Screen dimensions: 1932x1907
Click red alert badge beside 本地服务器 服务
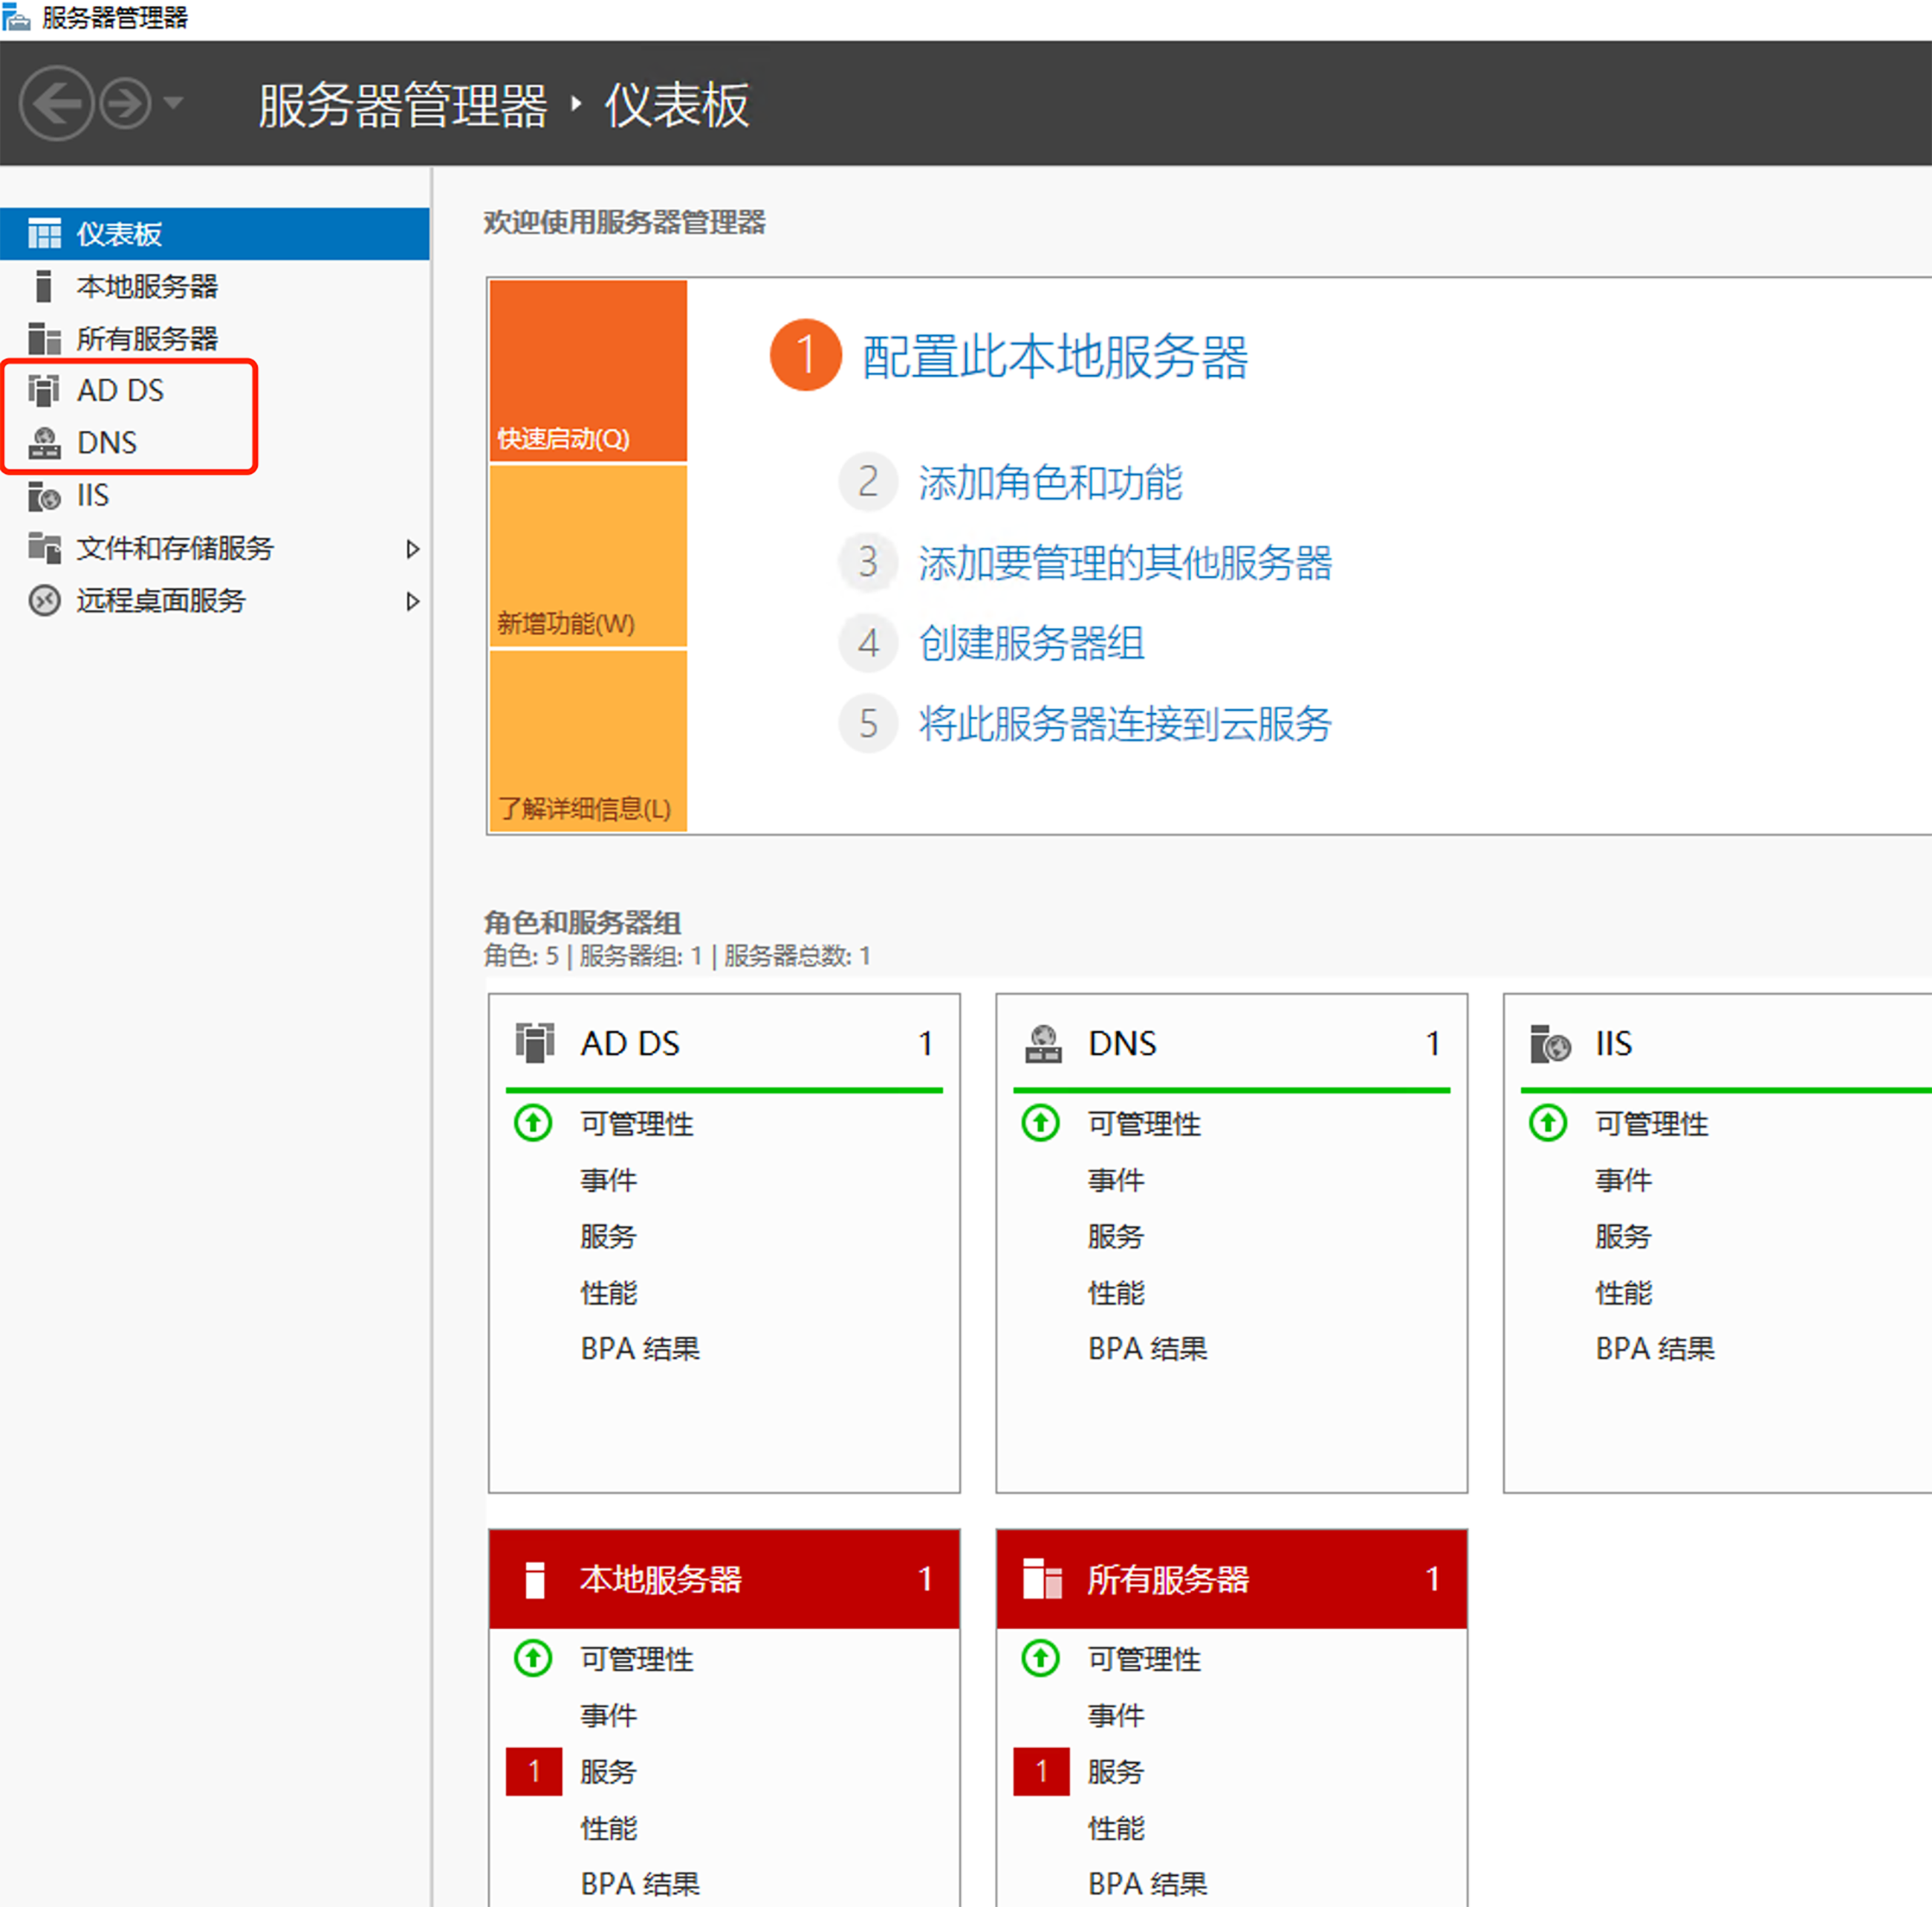(534, 1772)
